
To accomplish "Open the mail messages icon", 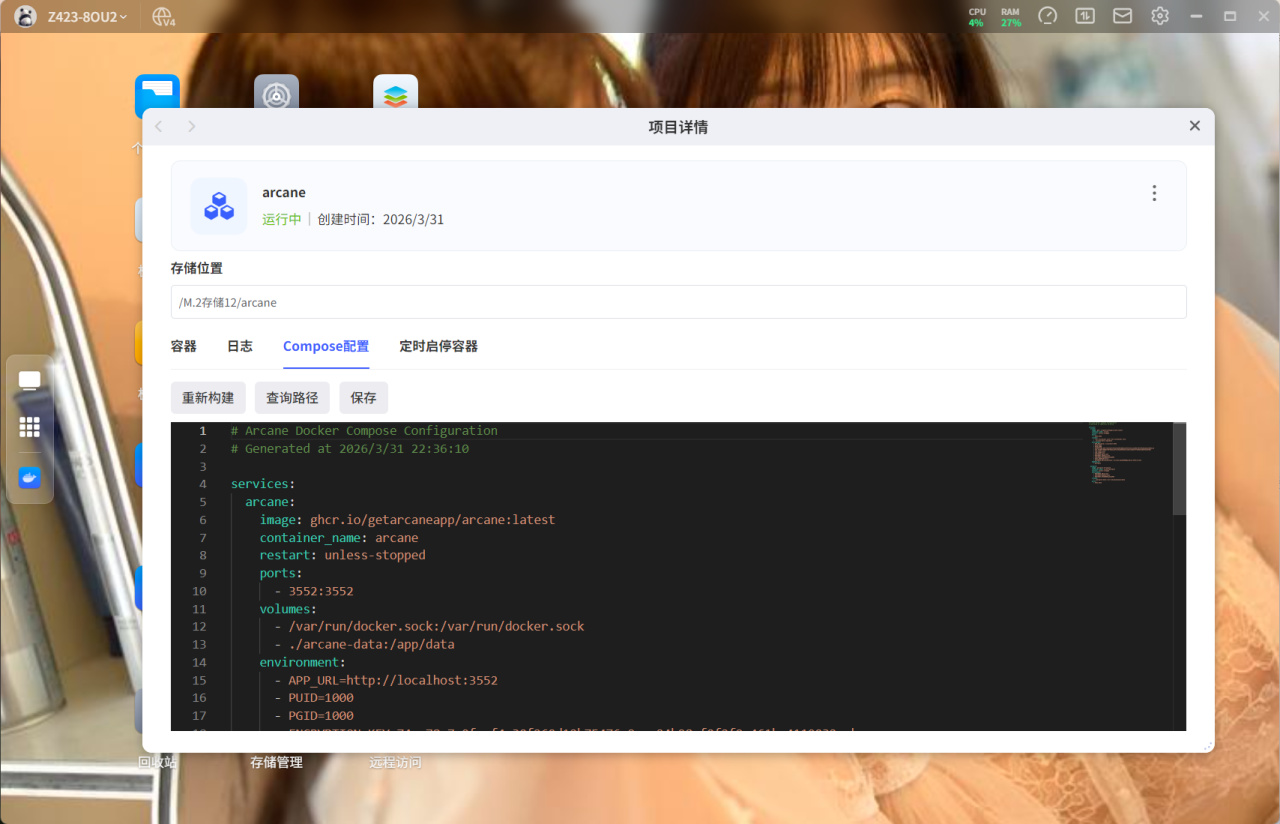I will 1123,16.
